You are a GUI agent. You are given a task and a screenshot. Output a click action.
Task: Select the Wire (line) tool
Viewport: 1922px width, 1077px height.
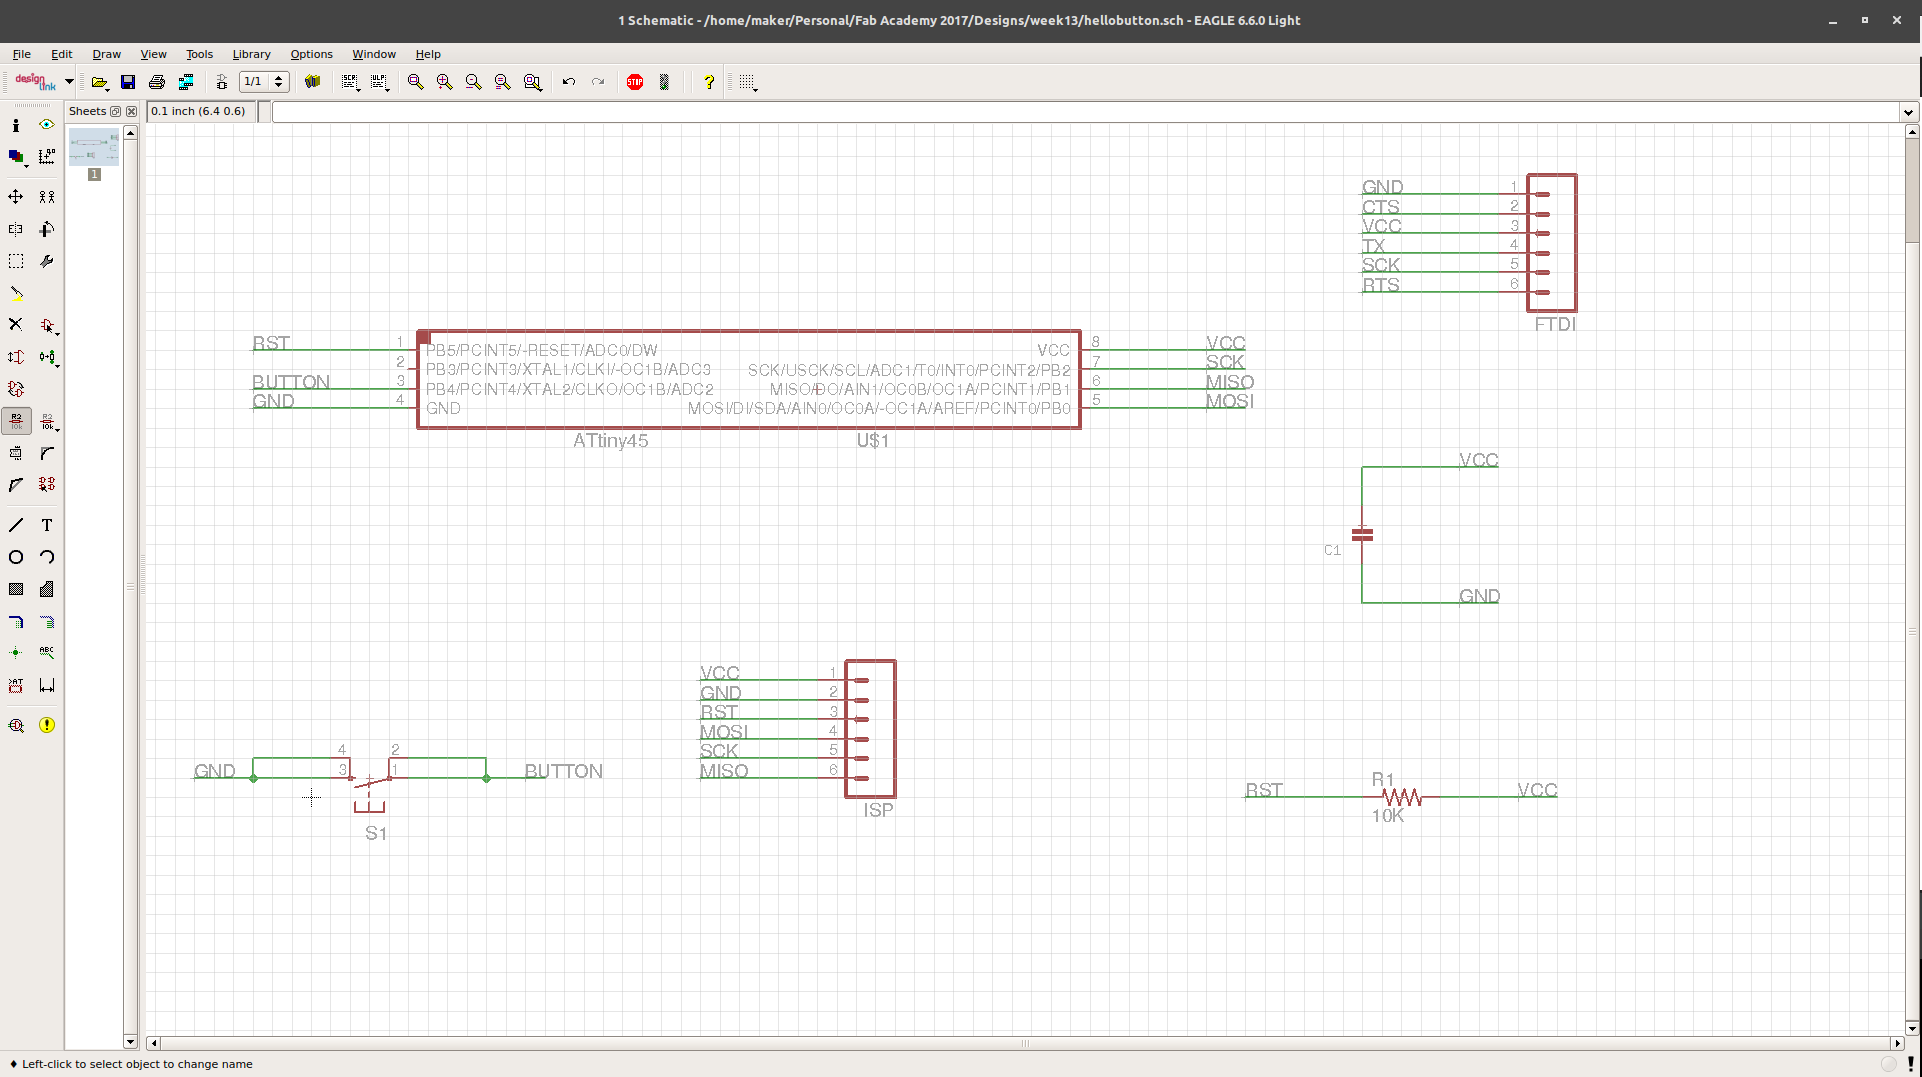coord(16,525)
